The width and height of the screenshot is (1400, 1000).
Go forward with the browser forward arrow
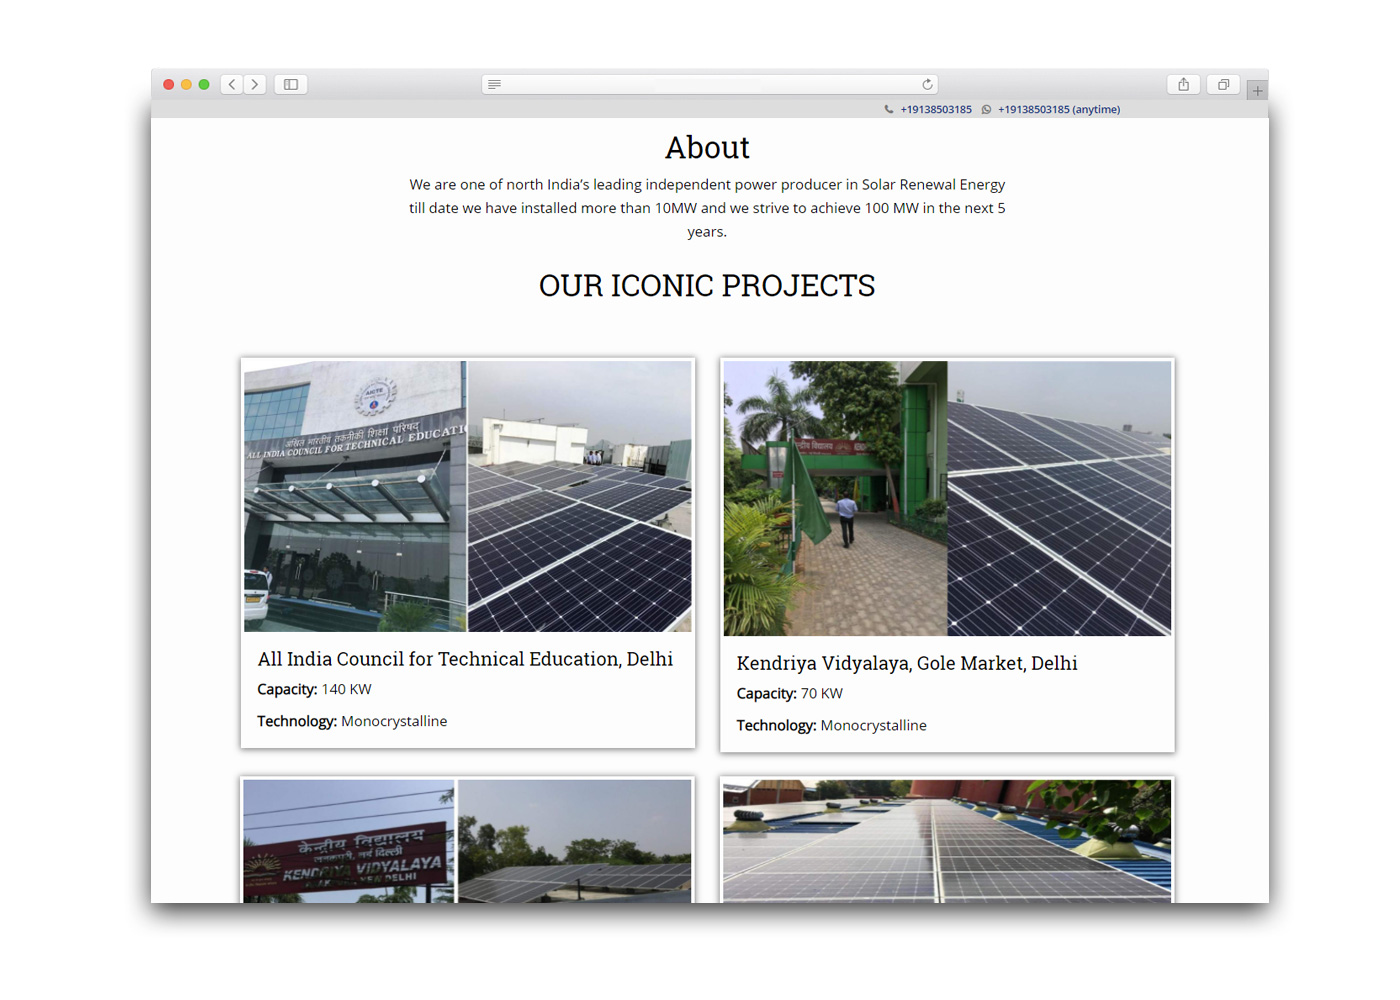coord(255,84)
